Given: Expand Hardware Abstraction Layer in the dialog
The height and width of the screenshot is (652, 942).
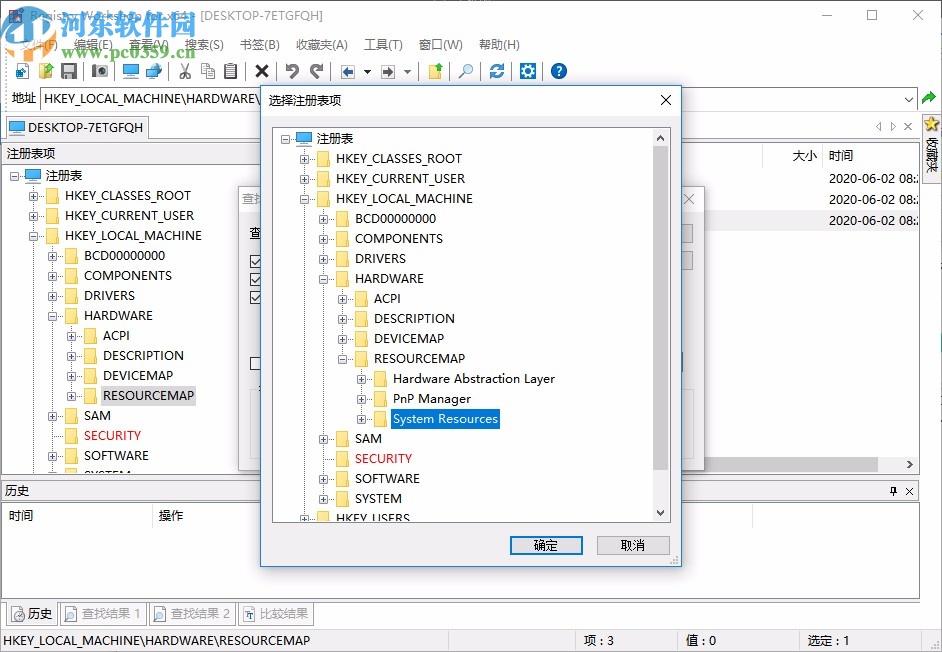Looking at the screenshot, I should click(x=361, y=379).
